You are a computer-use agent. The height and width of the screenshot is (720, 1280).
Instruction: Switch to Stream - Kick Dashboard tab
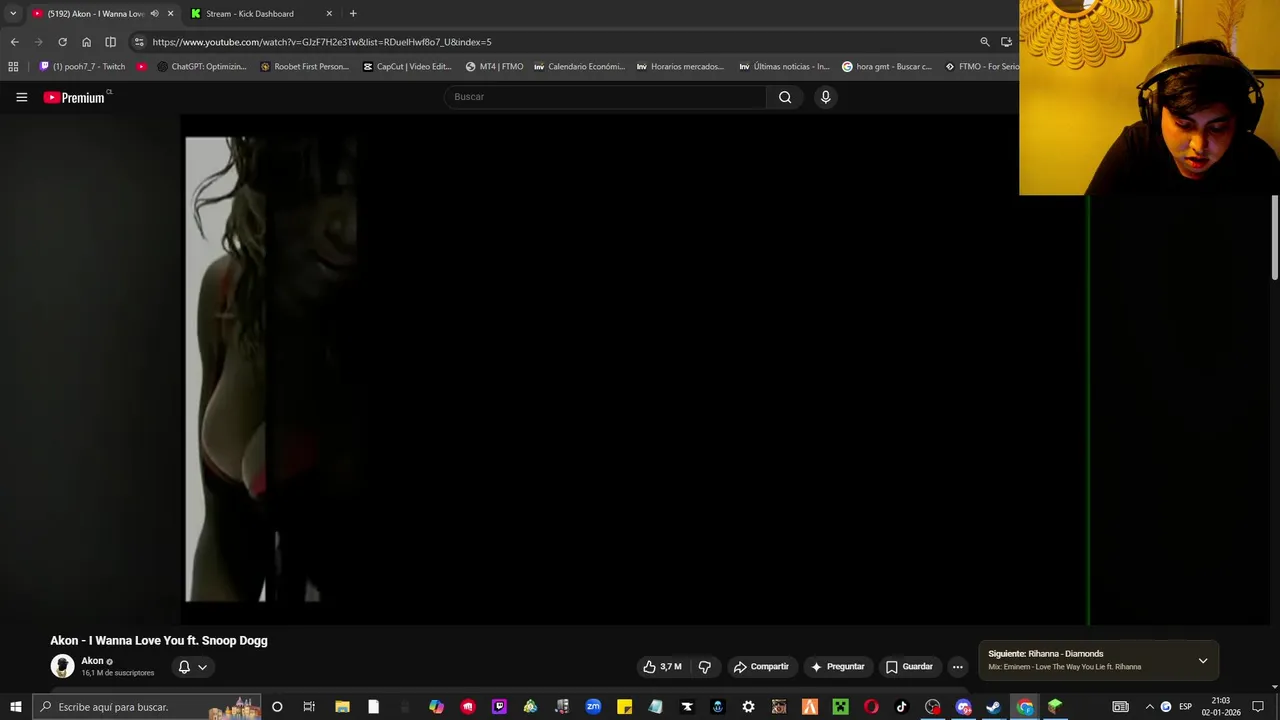[x=259, y=14]
